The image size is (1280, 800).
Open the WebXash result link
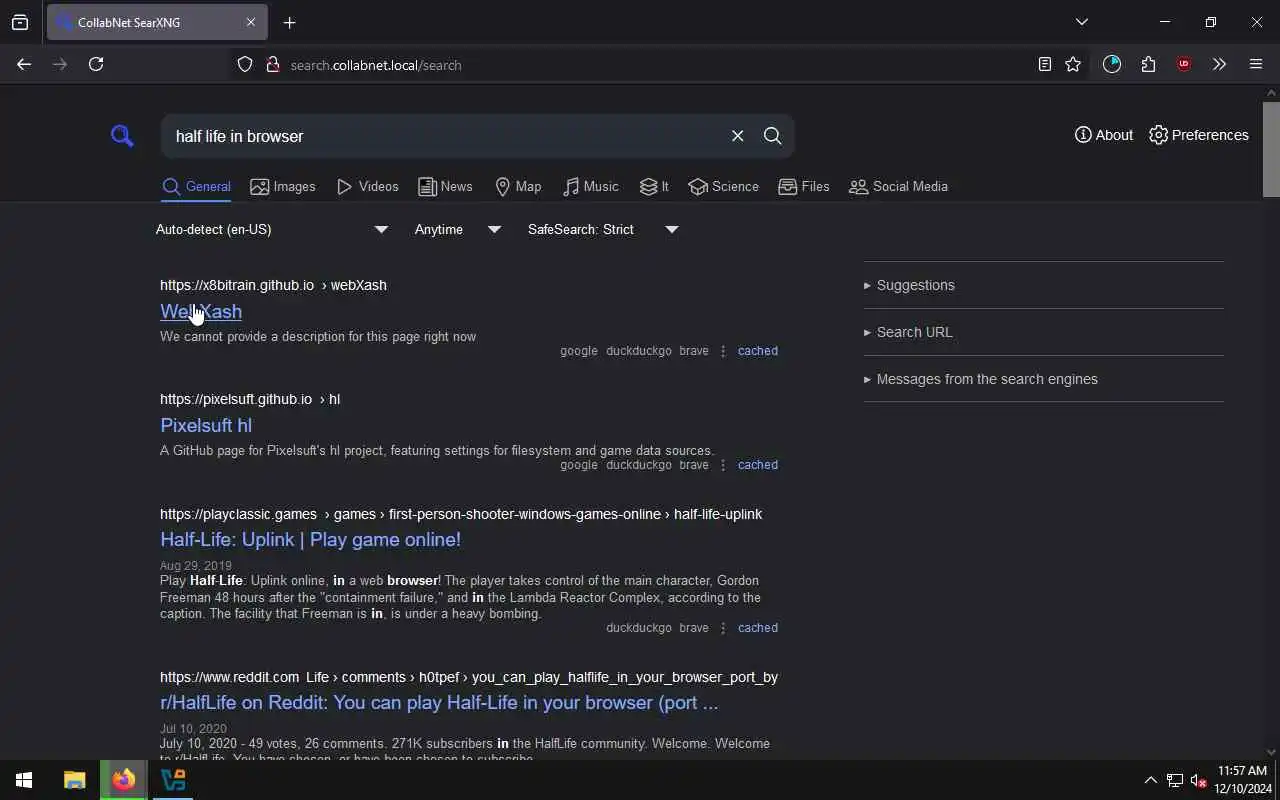(201, 311)
